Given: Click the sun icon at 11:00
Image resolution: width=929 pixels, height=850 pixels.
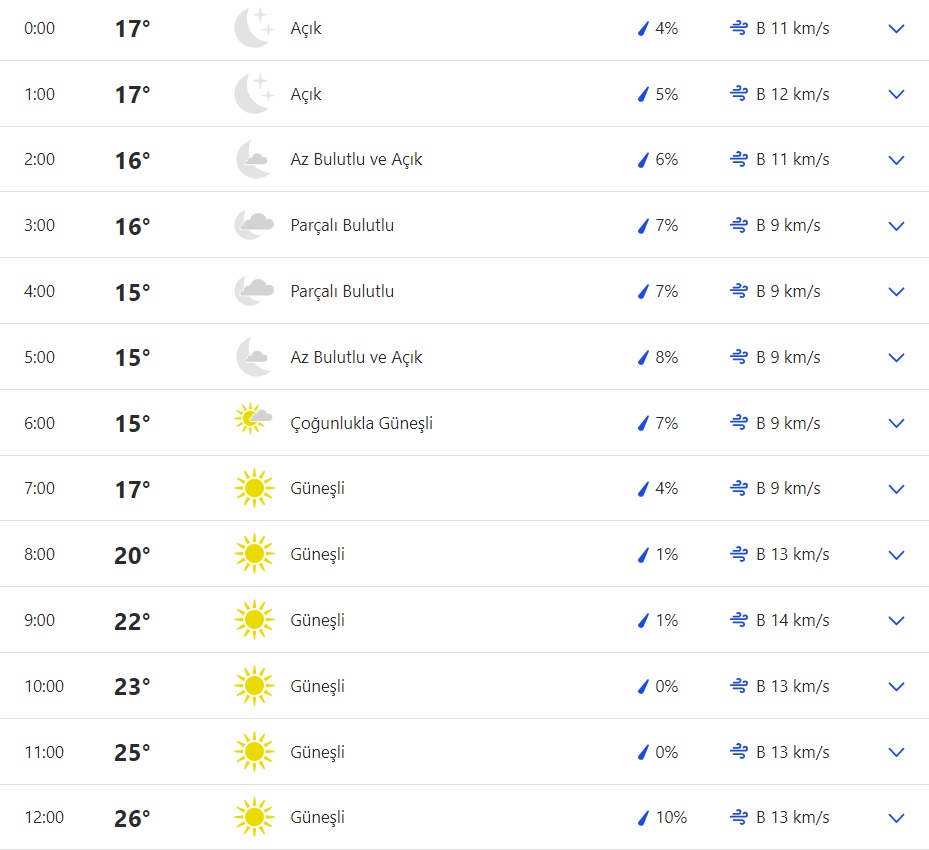Looking at the screenshot, I should 253,752.
